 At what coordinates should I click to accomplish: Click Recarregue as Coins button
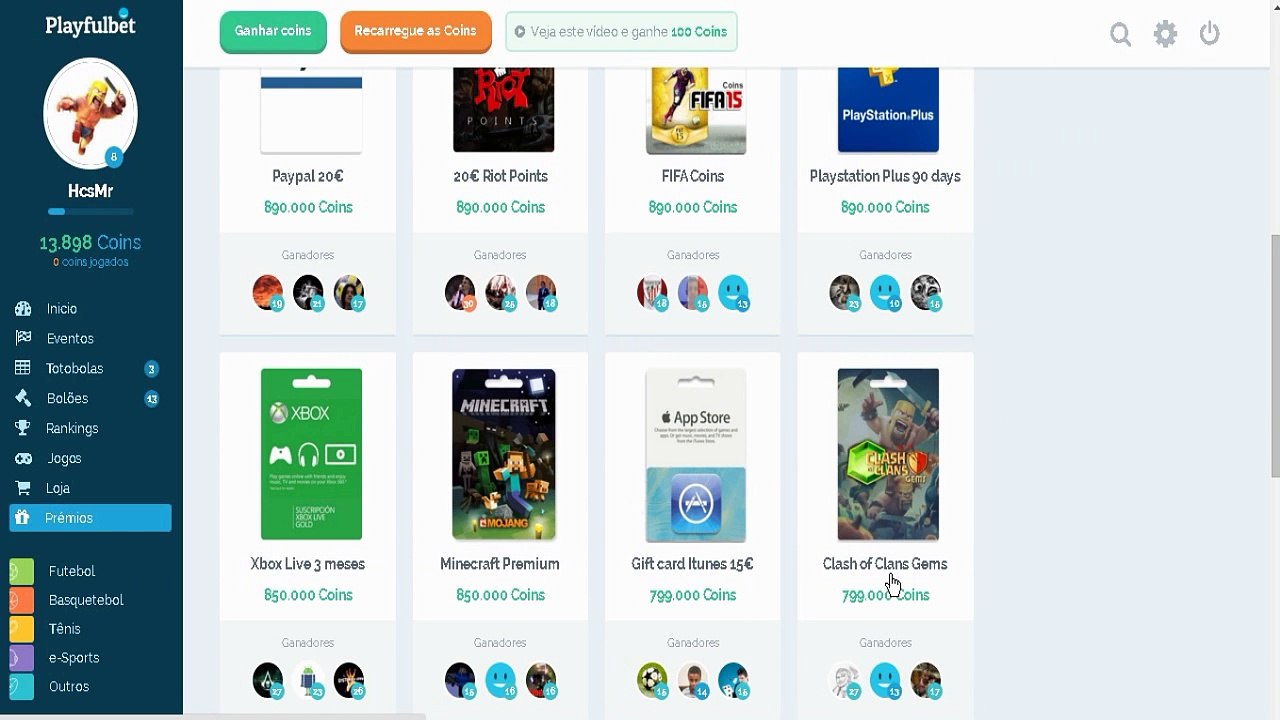pos(415,31)
